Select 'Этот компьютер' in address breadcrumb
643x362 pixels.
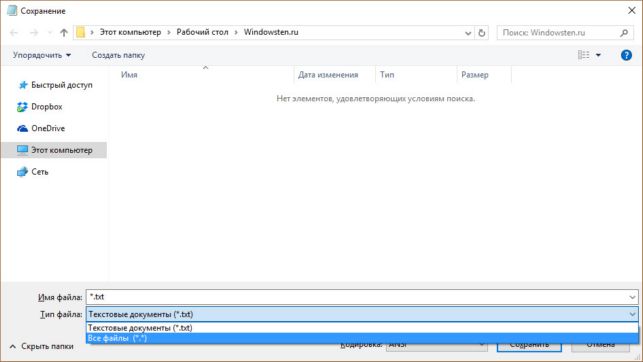(130, 32)
